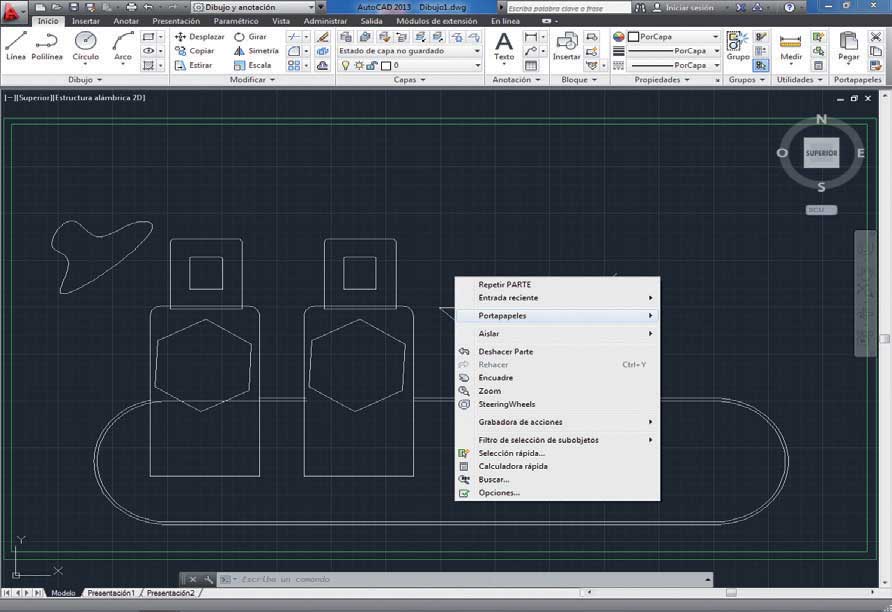Select the Círculo tool
The width and height of the screenshot is (892, 612).
click(85, 45)
